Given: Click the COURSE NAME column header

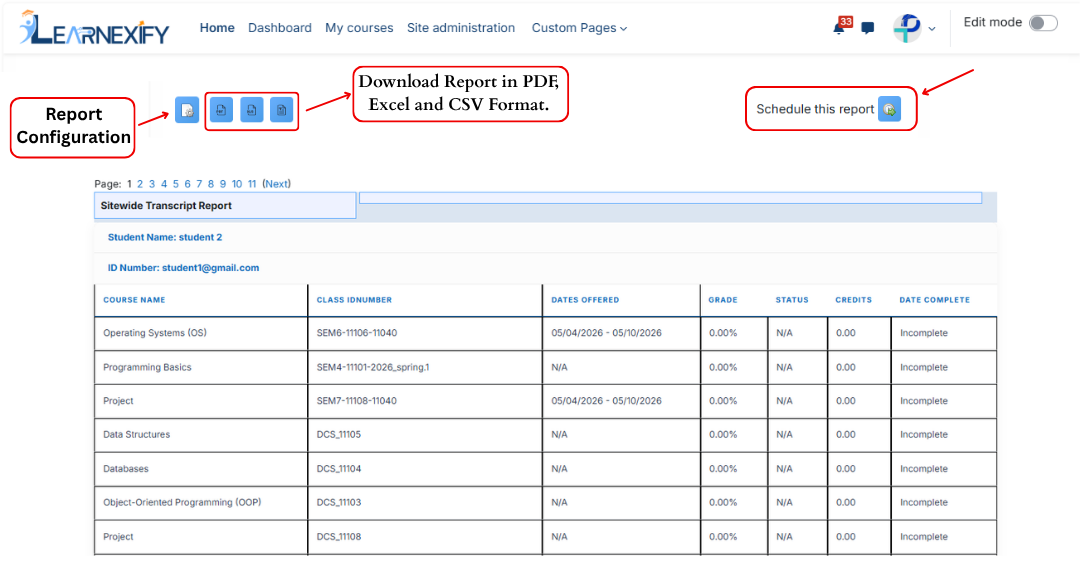Looking at the screenshot, I should pos(134,300).
